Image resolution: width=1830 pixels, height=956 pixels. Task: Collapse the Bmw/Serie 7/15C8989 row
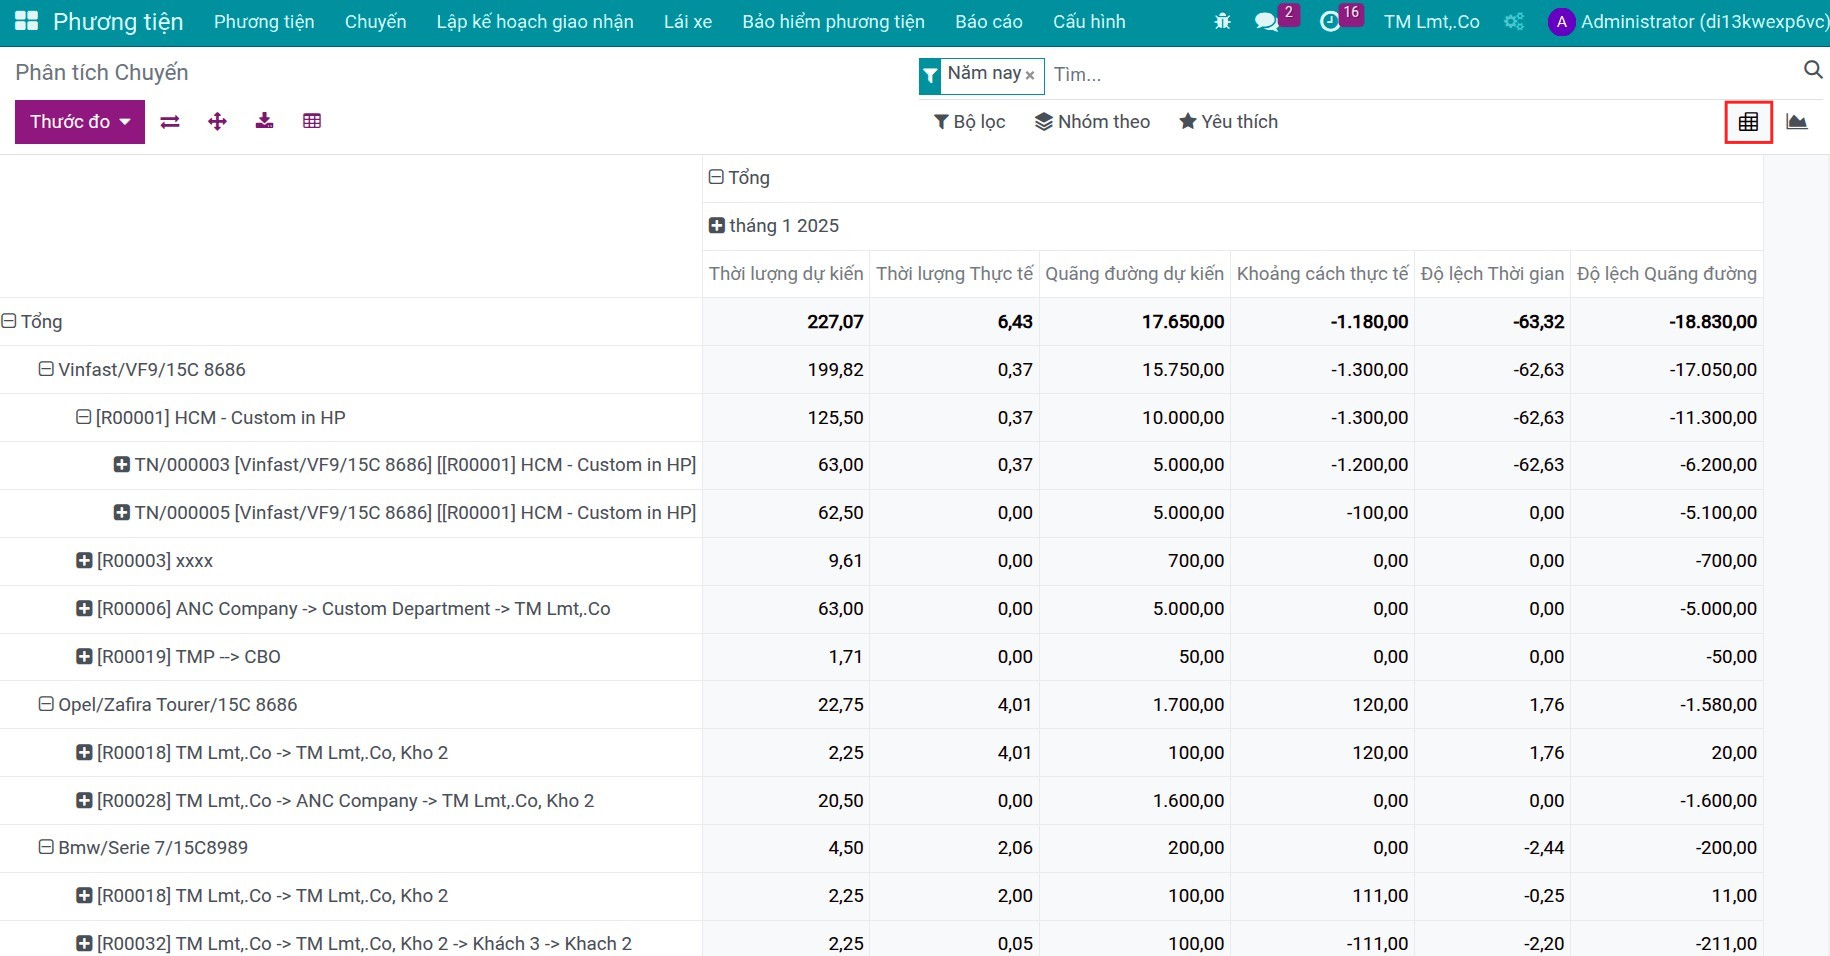point(143,848)
